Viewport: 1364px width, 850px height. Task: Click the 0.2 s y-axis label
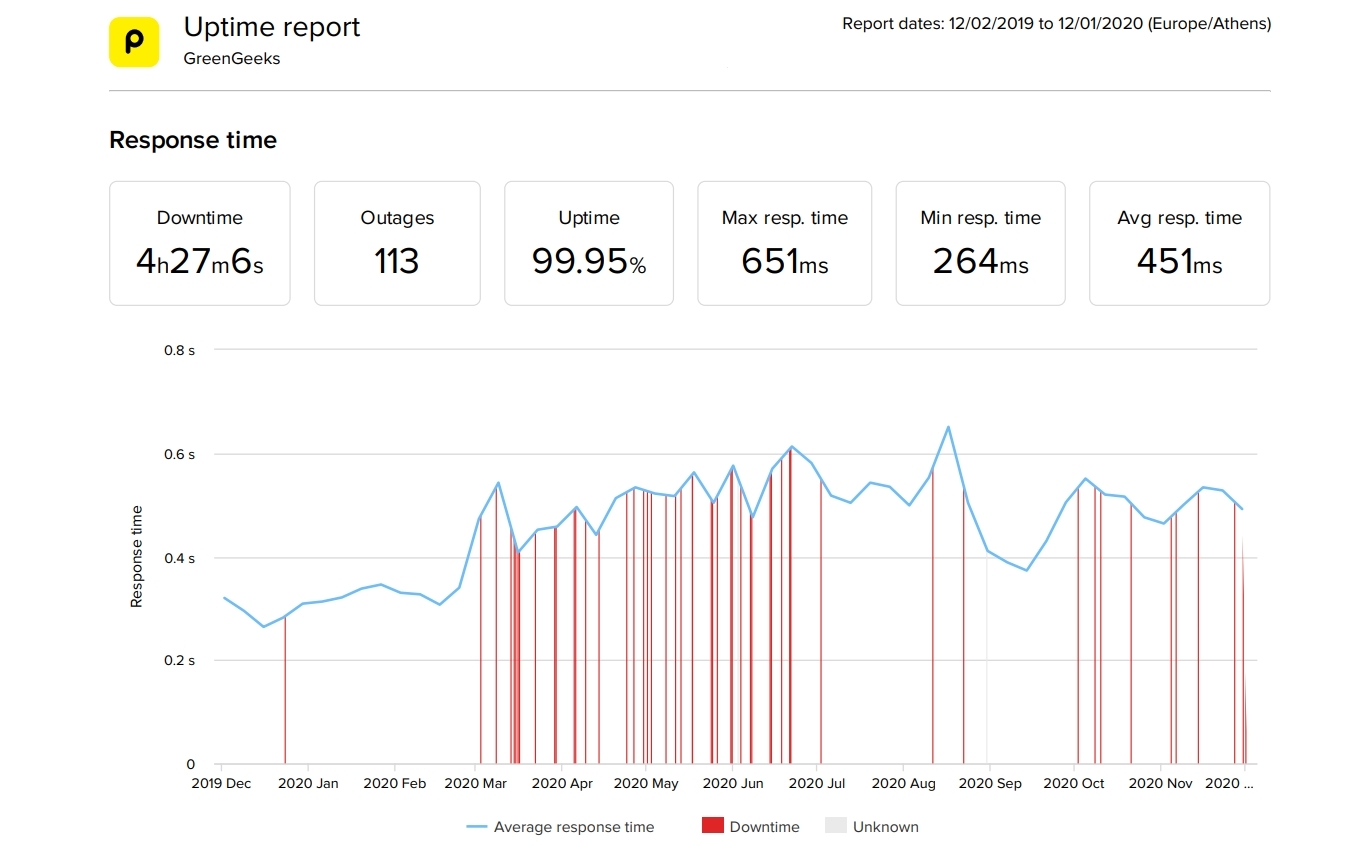pyautogui.click(x=179, y=661)
